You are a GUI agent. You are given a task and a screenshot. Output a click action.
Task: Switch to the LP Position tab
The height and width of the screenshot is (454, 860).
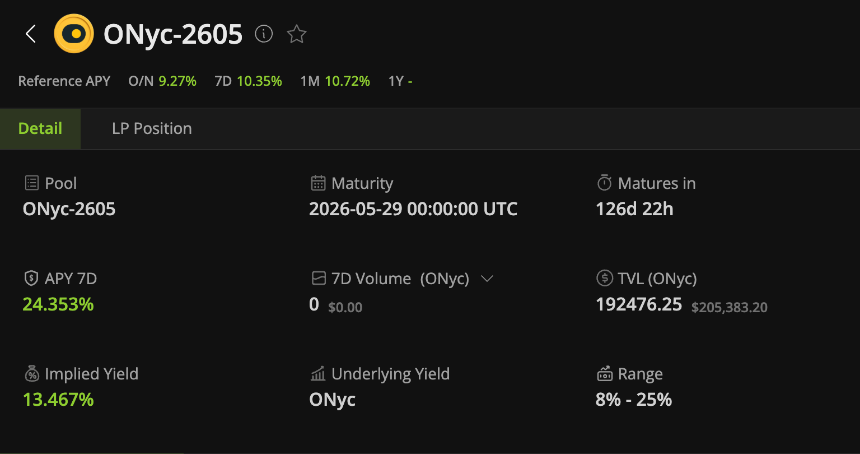coord(152,128)
